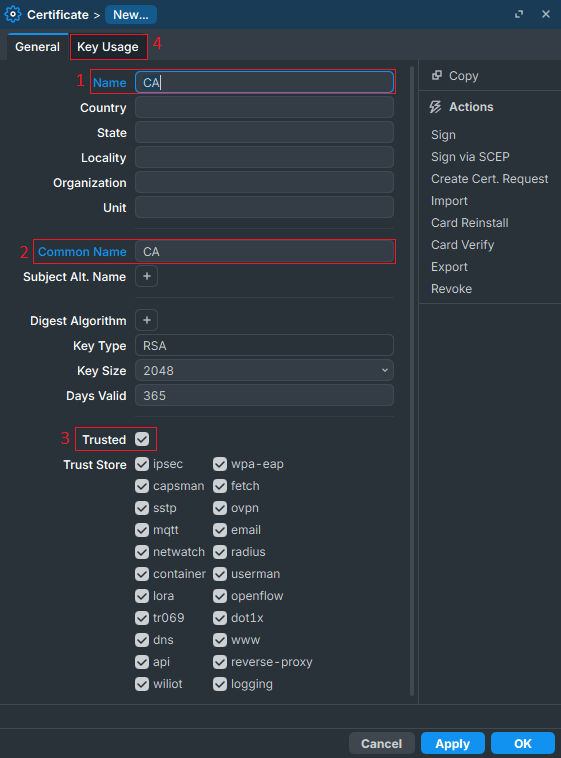Viewport: 561px width, 758px height.
Task: Toggle sstp trust store checkbox
Action: click(x=142, y=508)
